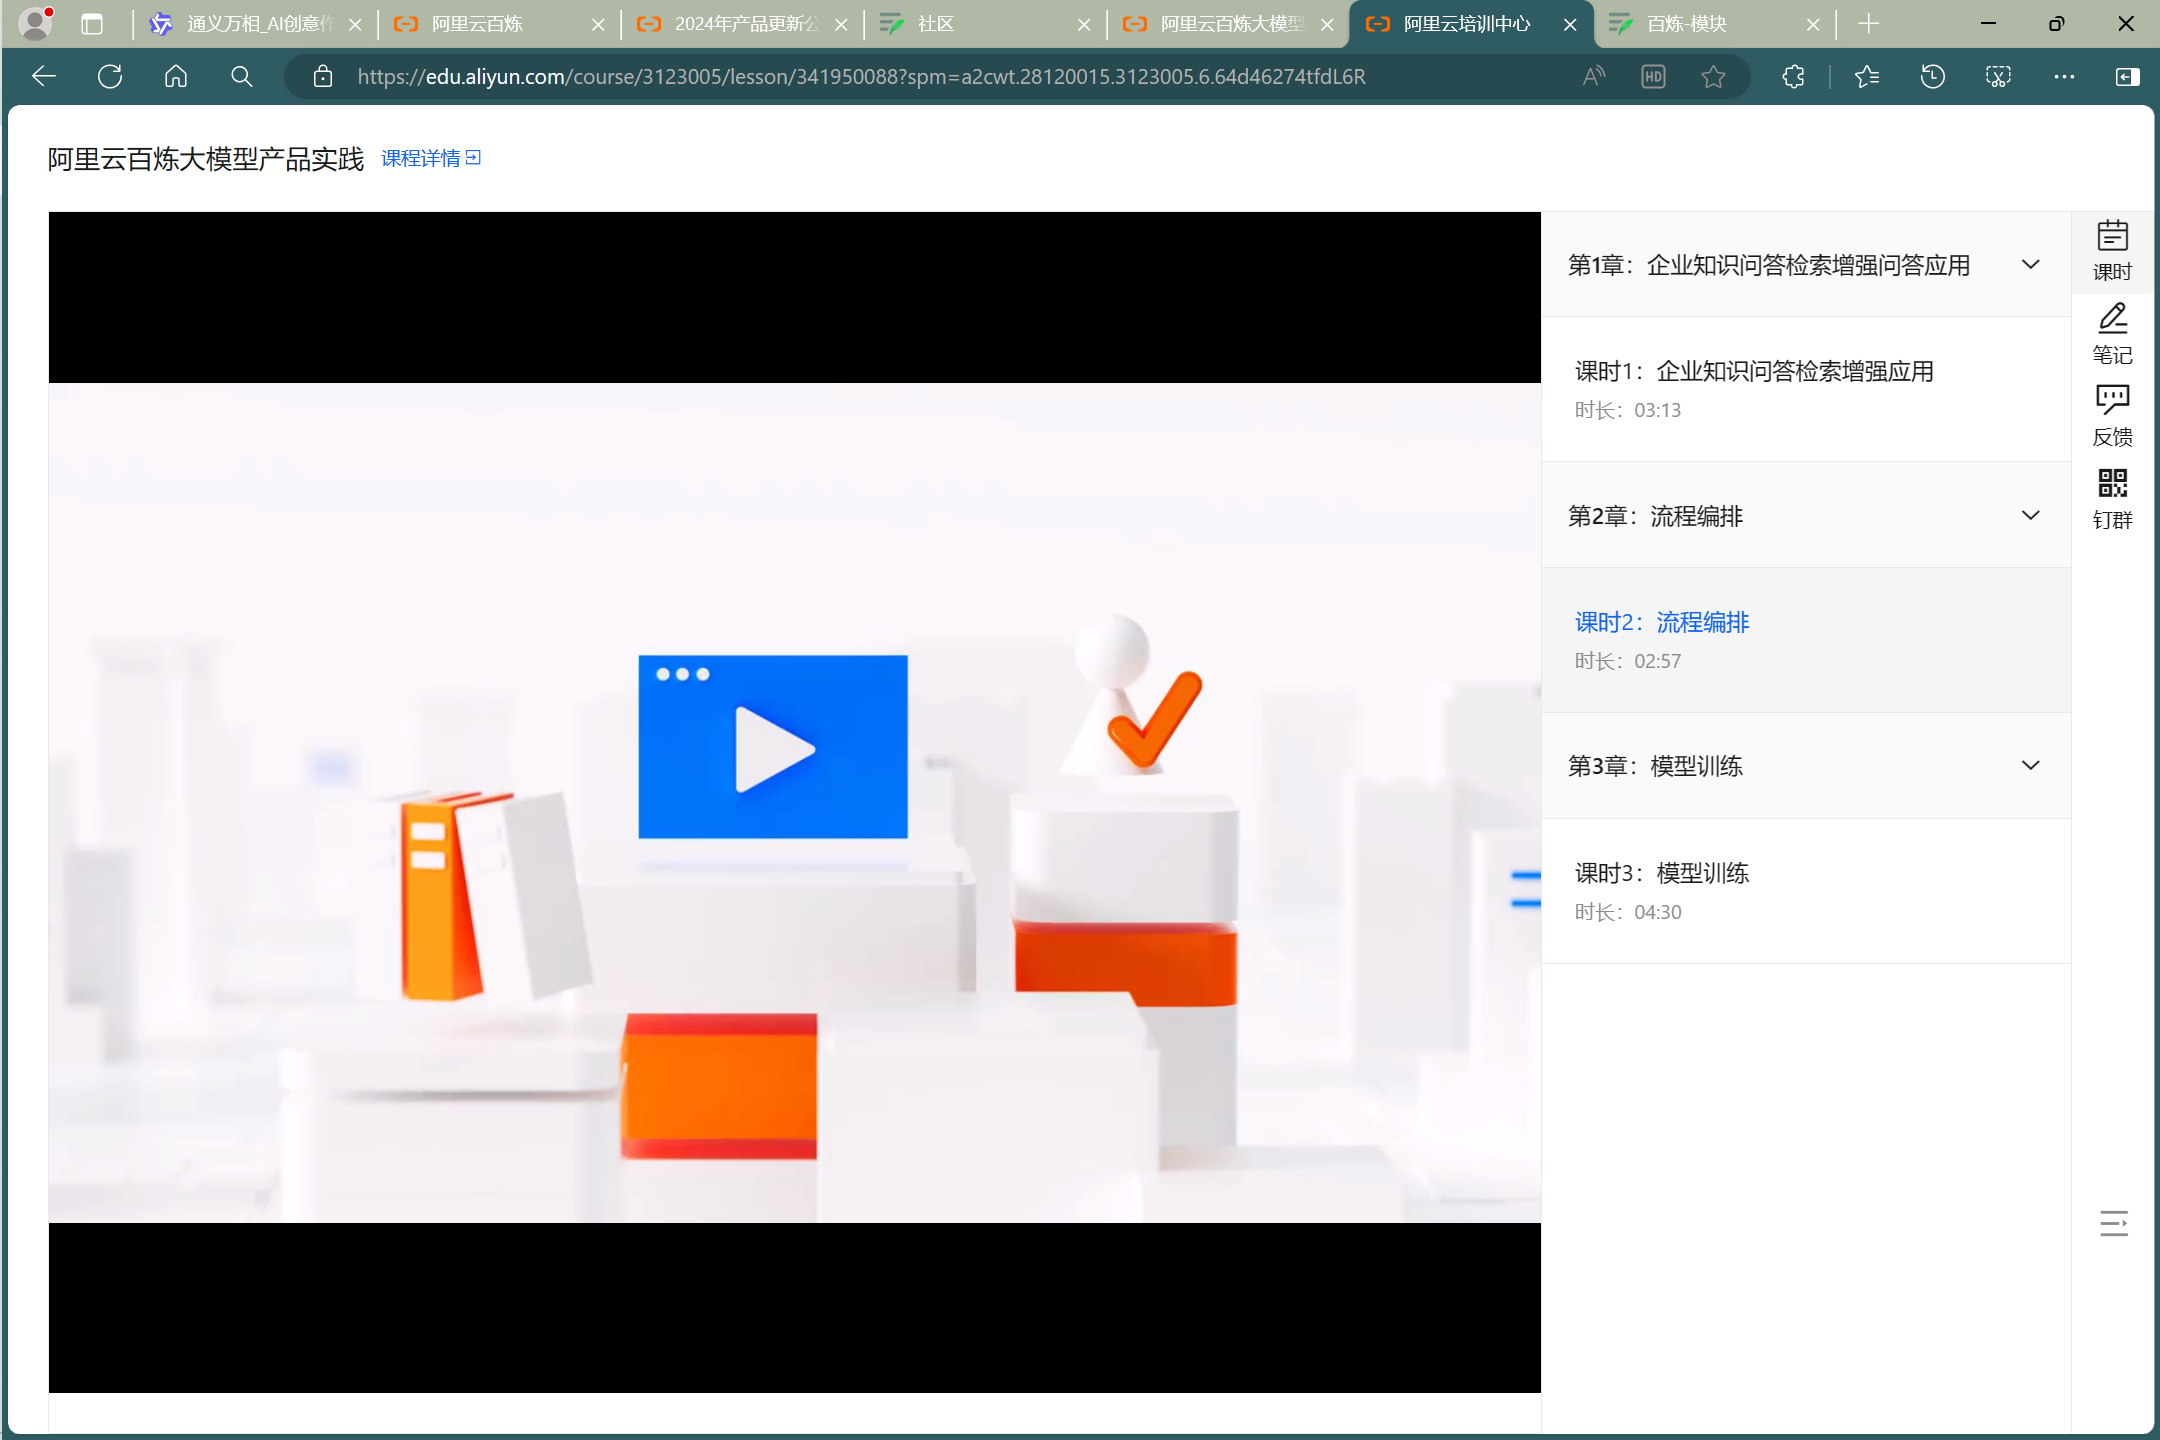2160x1440 pixels.
Task: Collapse the sidebar using the list icon
Action: click(x=2113, y=1223)
